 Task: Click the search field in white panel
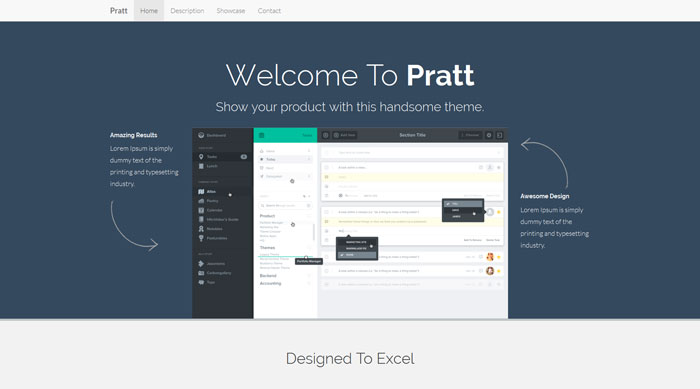pyautogui.click(x=285, y=205)
